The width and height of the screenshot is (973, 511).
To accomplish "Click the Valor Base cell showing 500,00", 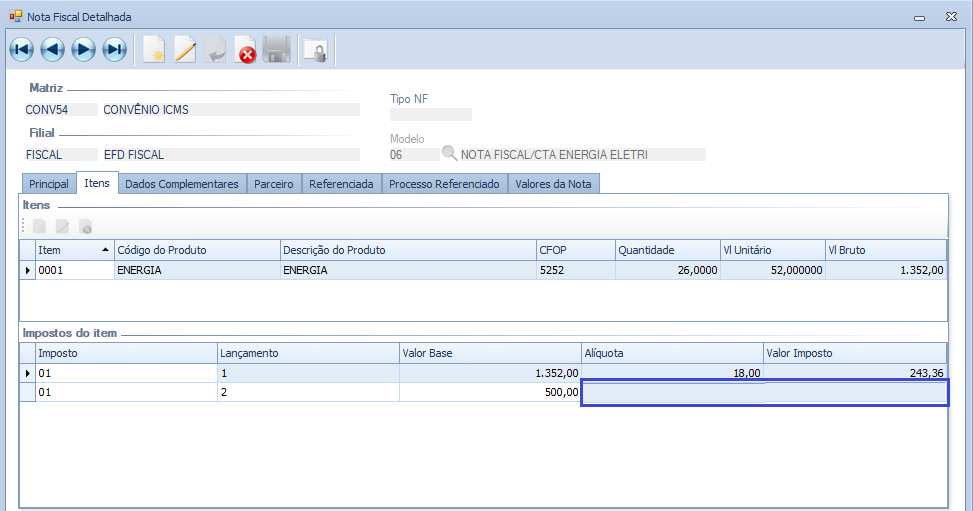I will tap(489, 393).
